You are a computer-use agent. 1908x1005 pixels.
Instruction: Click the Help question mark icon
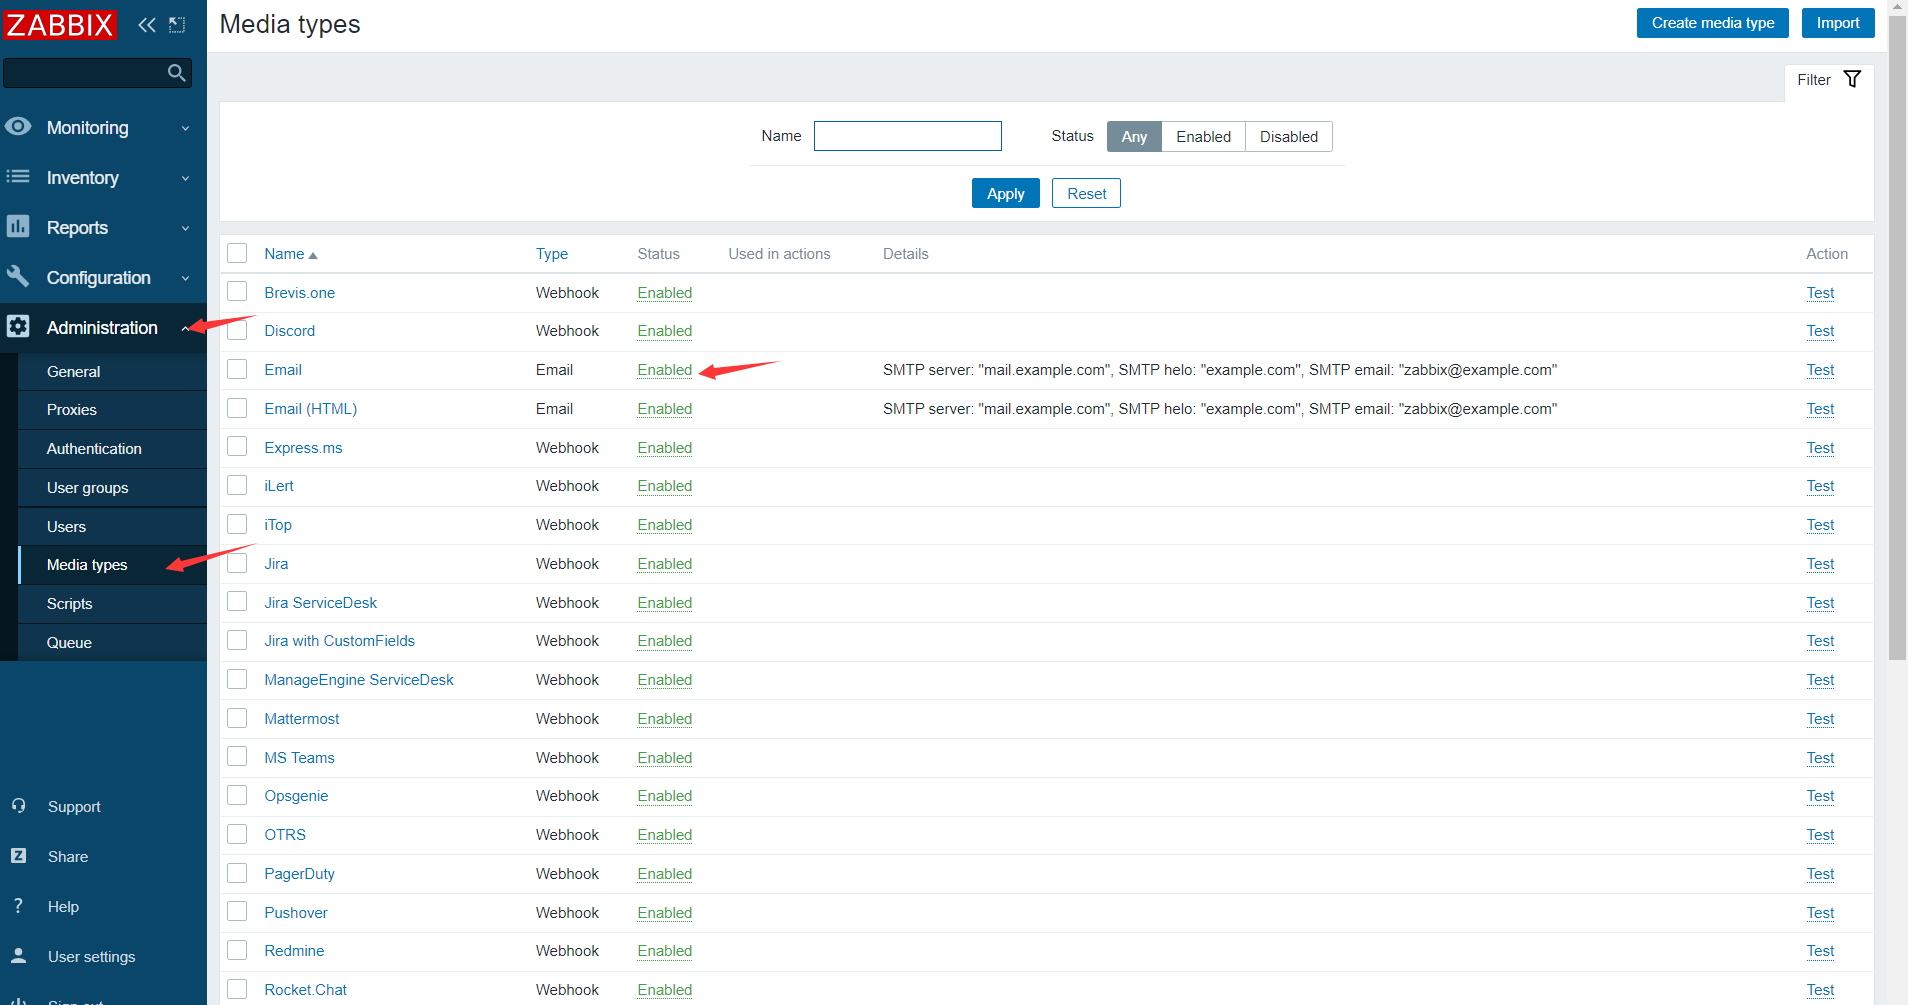[x=18, y=906]
